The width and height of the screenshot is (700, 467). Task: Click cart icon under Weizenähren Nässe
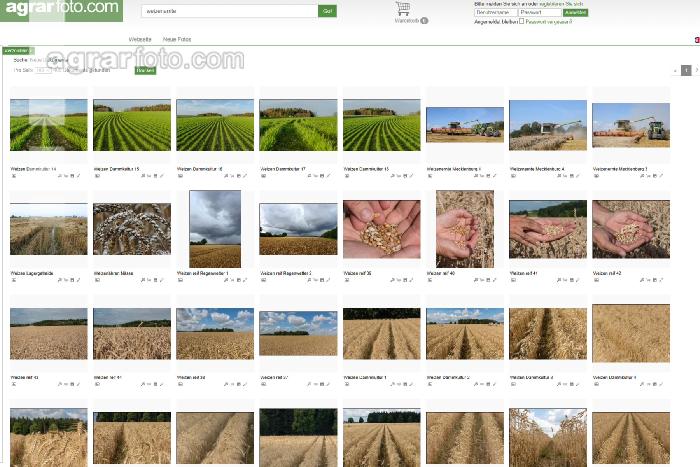pyautogui.click(x=149, y=280)
